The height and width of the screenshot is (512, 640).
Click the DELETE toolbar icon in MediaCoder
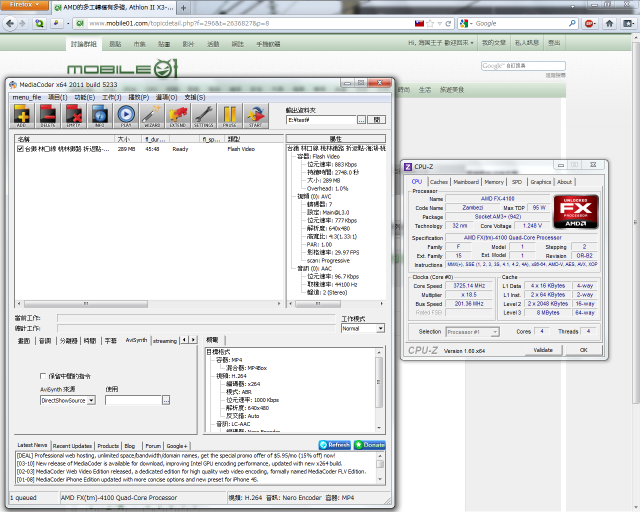[48, 116]
